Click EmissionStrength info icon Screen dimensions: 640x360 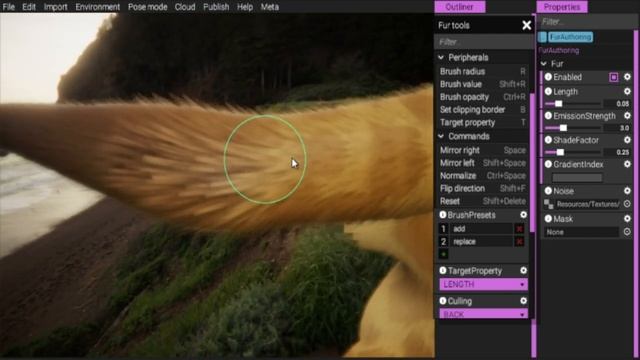pyautogui.click(x=548, y=116)
